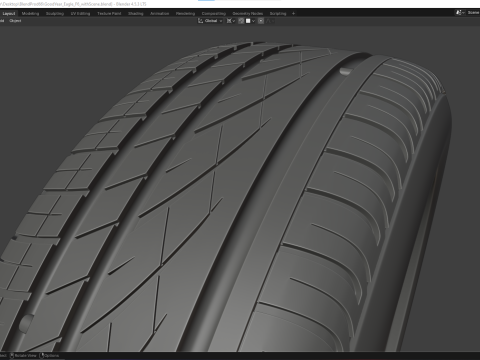The image size is (480, 360).
Task: Open the Modeling workspace tab
Action: 30,14
